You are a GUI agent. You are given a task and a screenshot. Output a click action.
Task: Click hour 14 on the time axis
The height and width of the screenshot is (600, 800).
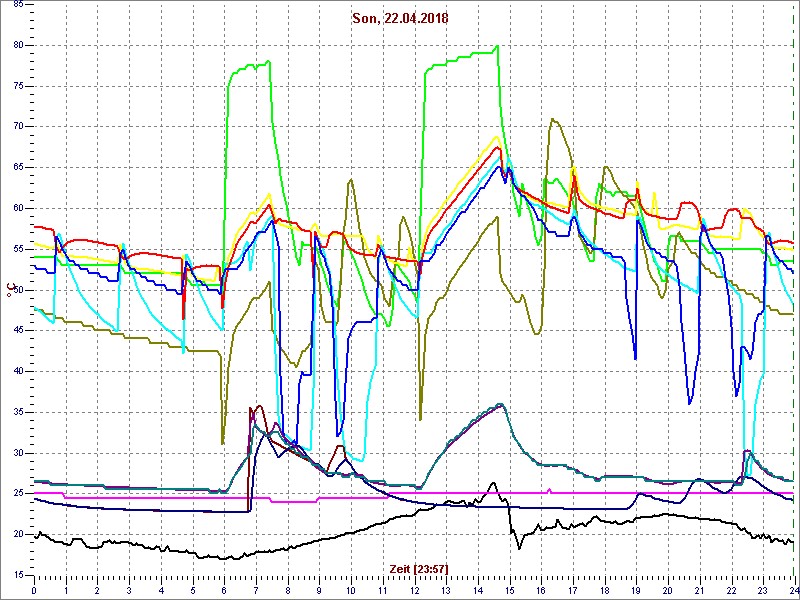point(477,590)
